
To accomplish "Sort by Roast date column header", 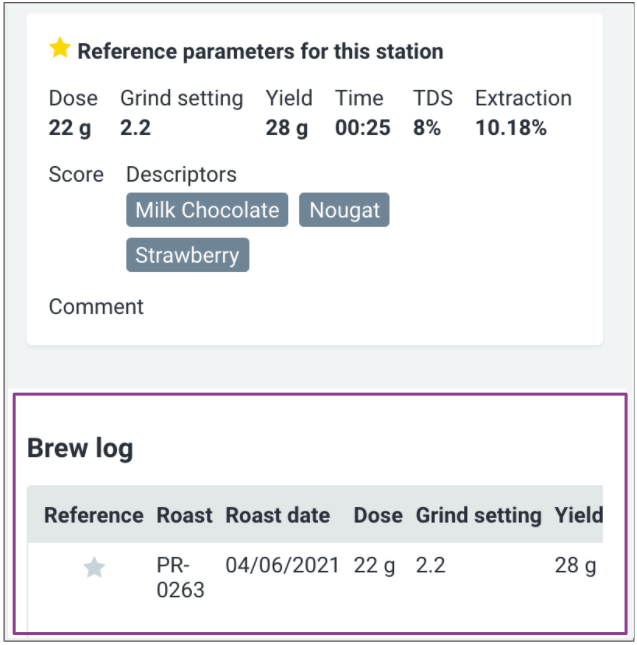I will point(277,515).
